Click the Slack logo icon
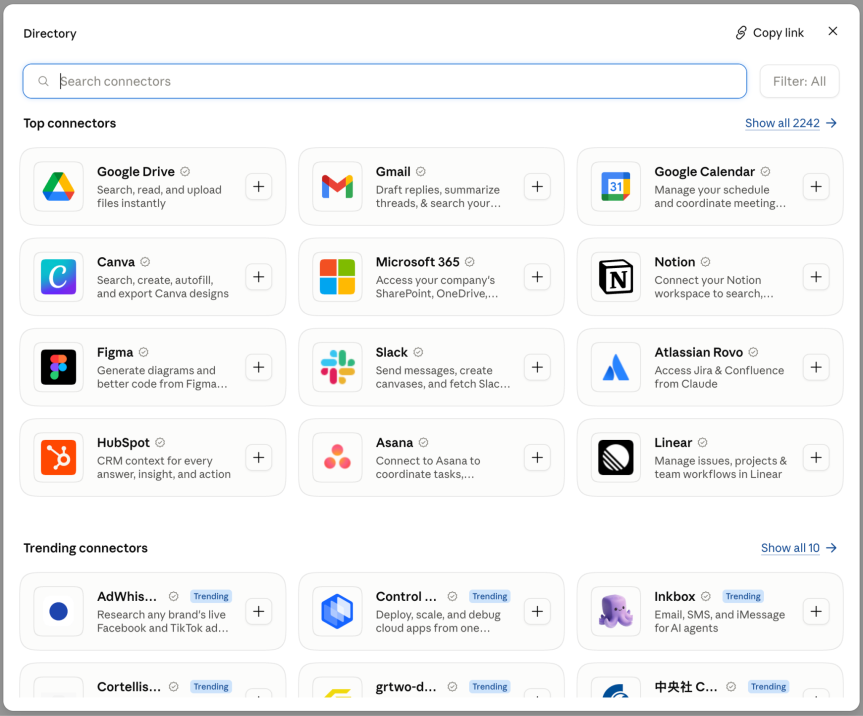This screenshot has height=716, width=863. point(337,367)
